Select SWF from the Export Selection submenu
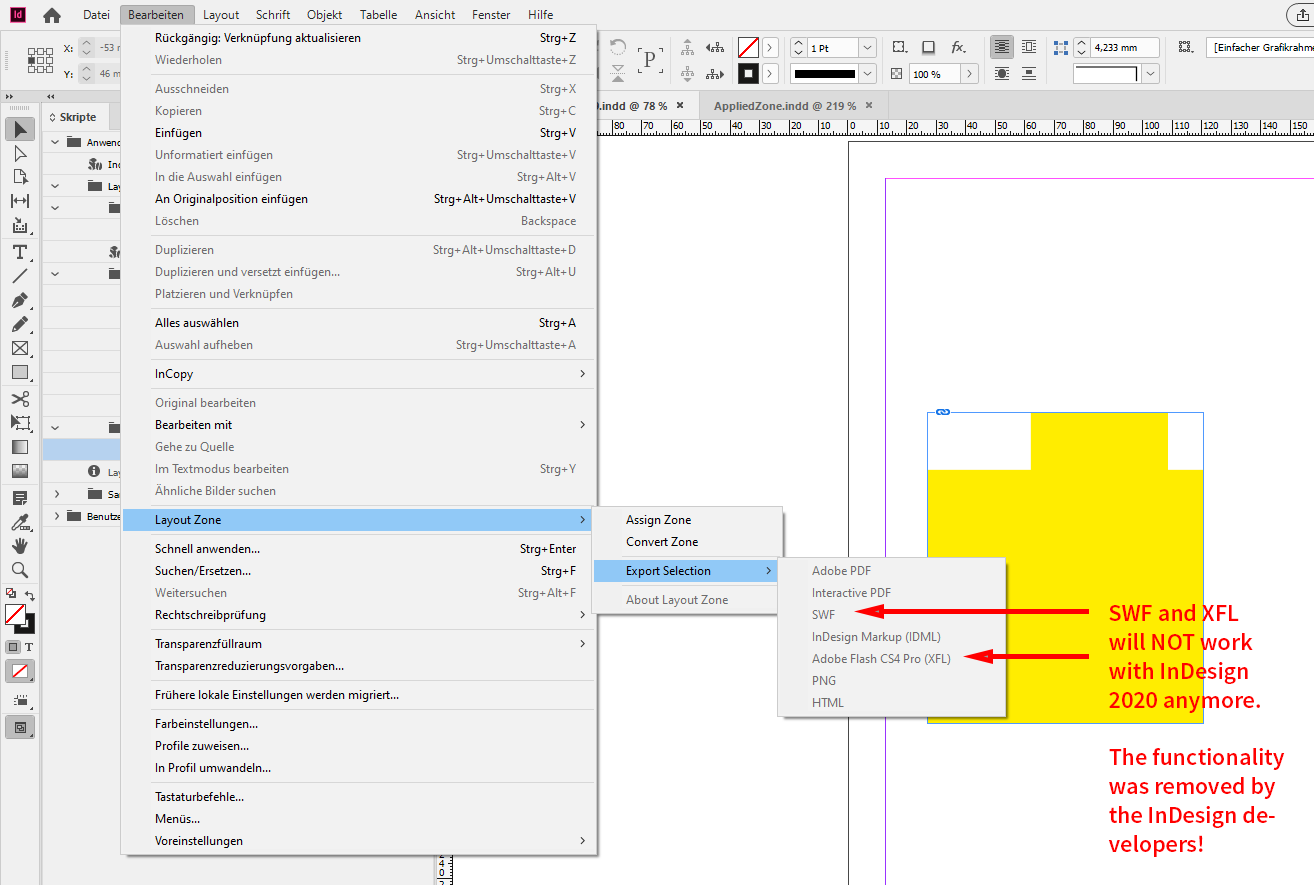 pos(825,615)
